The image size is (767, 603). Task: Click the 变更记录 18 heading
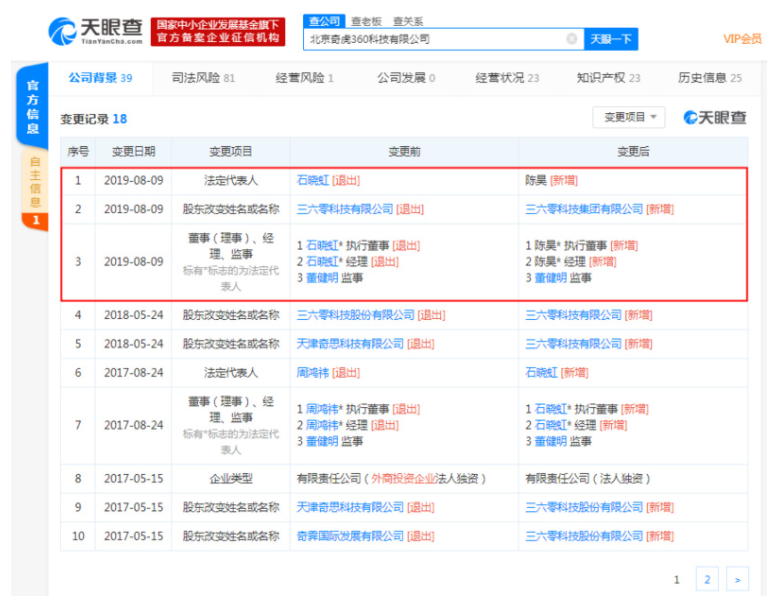pos(93,119)
